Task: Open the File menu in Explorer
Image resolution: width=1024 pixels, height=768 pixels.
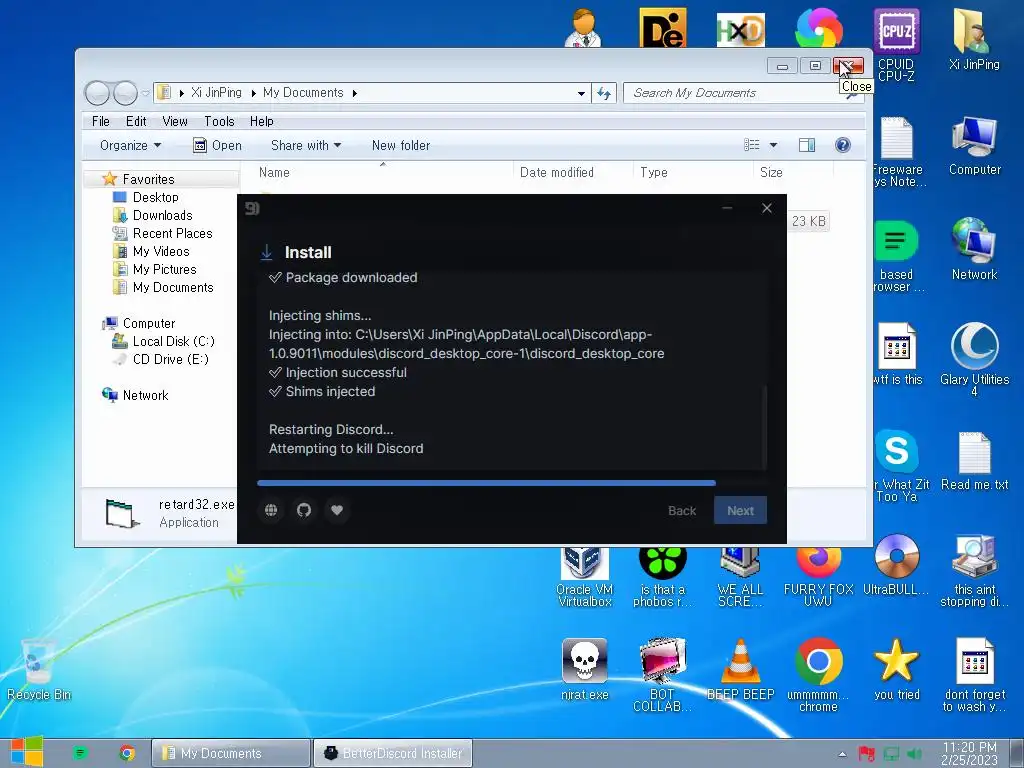Action: tap(101, 121)
